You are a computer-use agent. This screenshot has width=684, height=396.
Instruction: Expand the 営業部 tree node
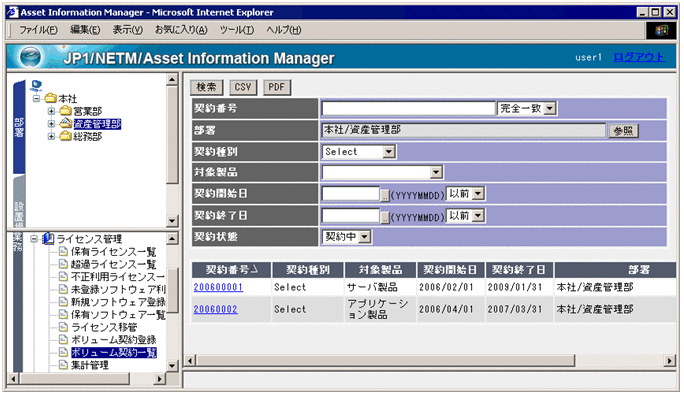pyautogui.click(x=51, y=111)
